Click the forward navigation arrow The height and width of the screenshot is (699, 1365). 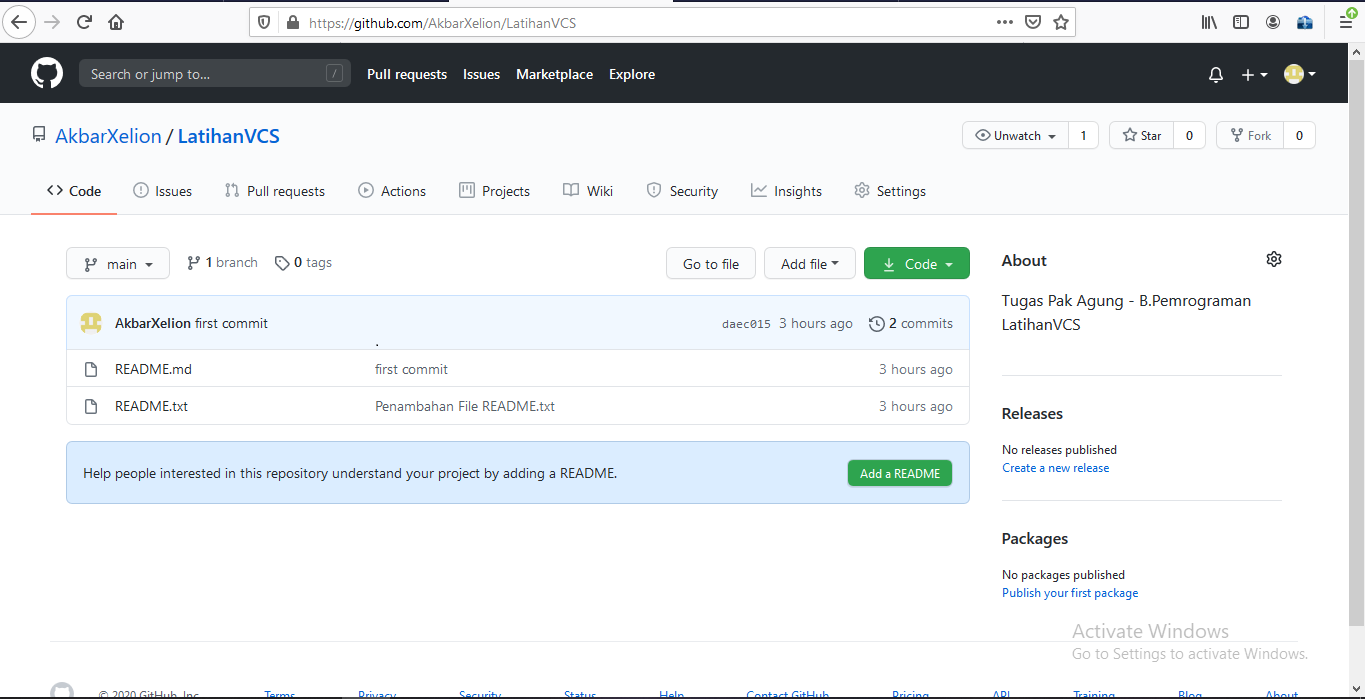(52, 22)
